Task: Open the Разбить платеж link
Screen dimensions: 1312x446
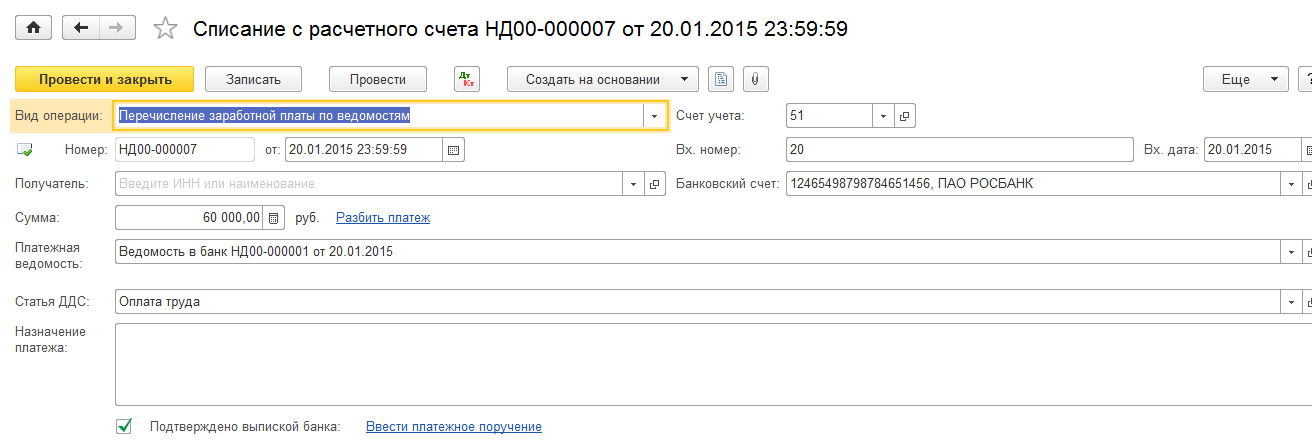Action: (x=382, y=217)
